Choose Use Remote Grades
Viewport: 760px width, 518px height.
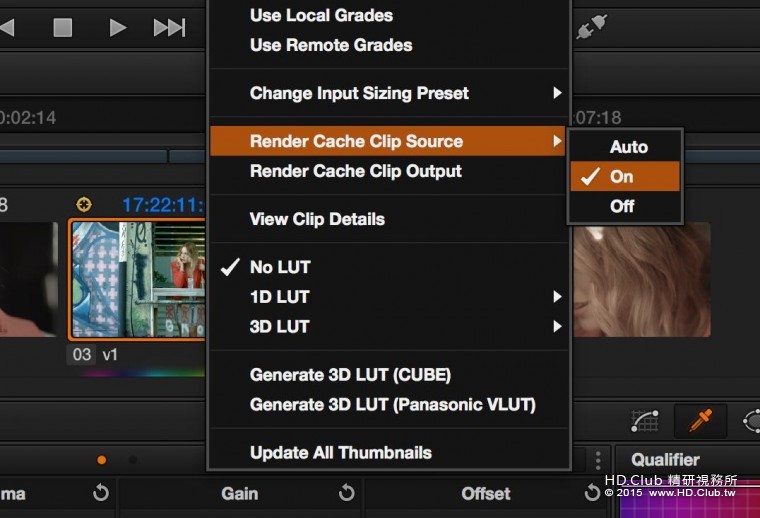(x=330, y=45)
